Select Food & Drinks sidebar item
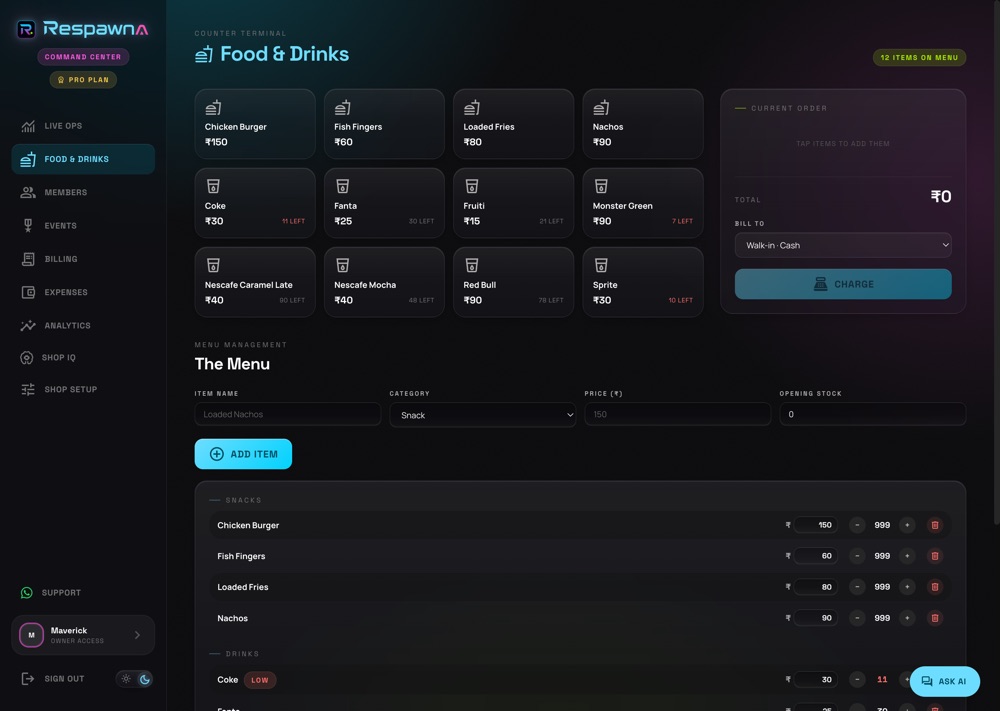Screen dimensions: 1000x711 tap(83, 159)
